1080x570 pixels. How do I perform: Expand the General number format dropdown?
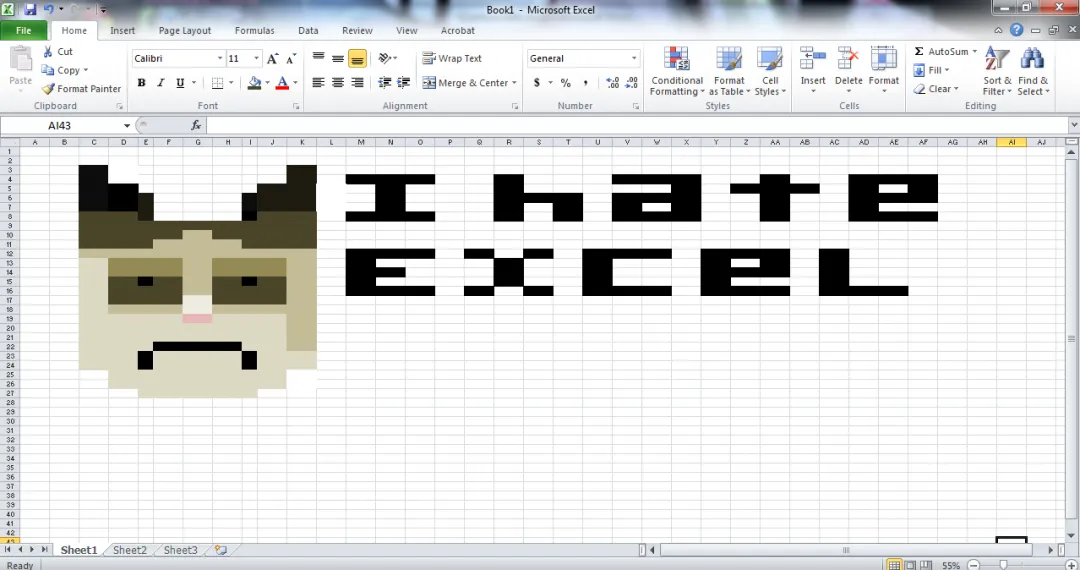634,59
